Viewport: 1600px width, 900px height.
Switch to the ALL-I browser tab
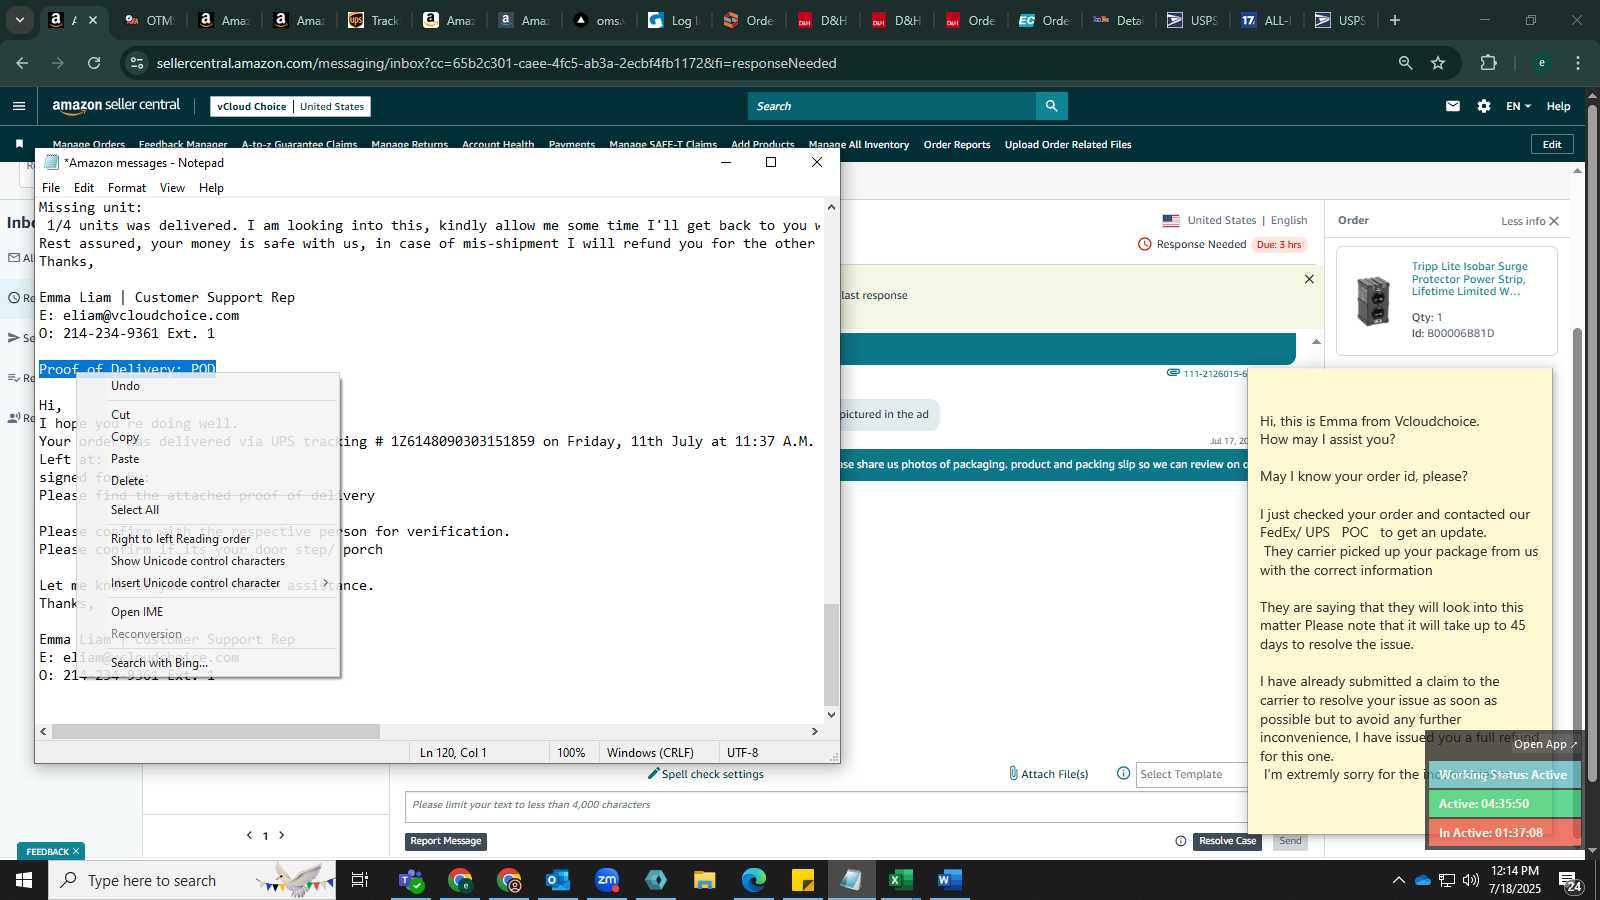click(x=1266, y=20)
